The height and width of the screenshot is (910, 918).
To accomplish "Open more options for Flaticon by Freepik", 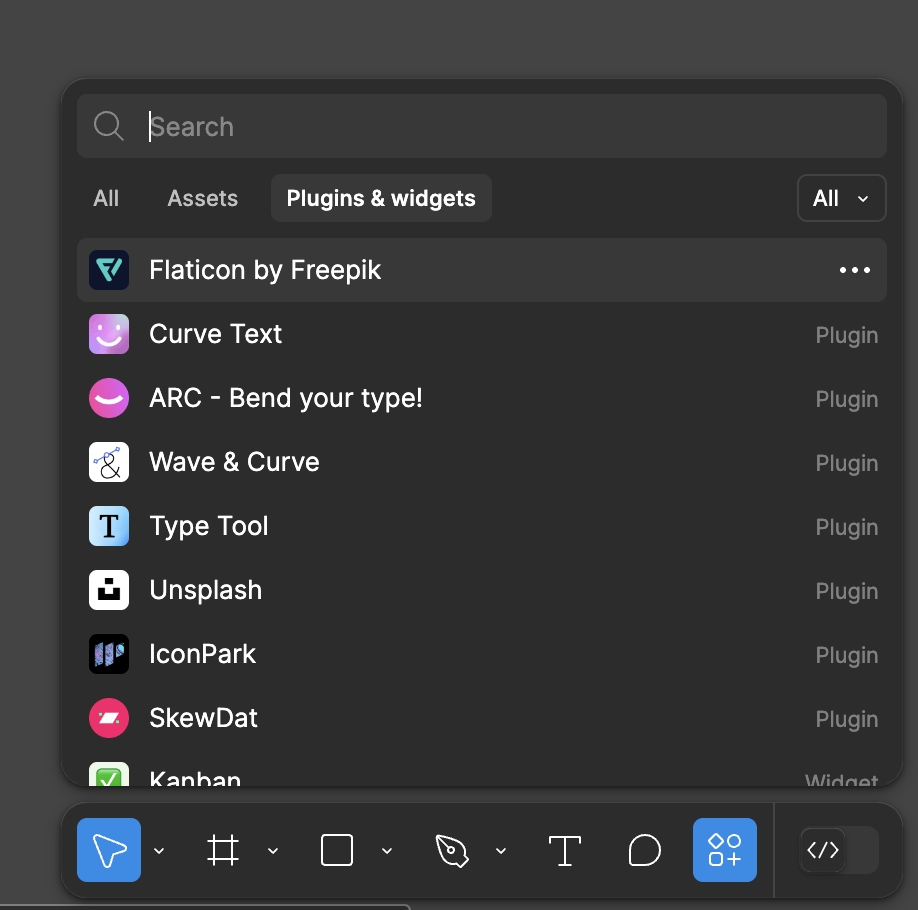I will pos(855,270).
